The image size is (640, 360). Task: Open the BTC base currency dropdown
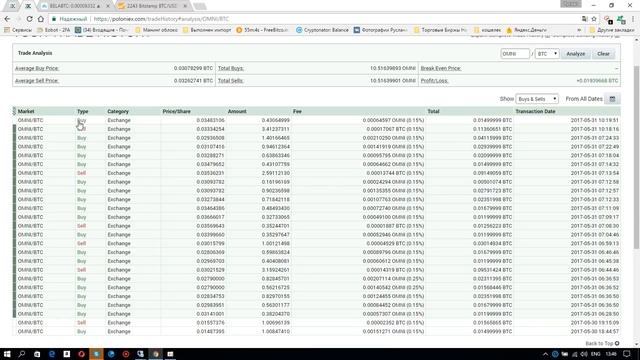tap(547, 53)
